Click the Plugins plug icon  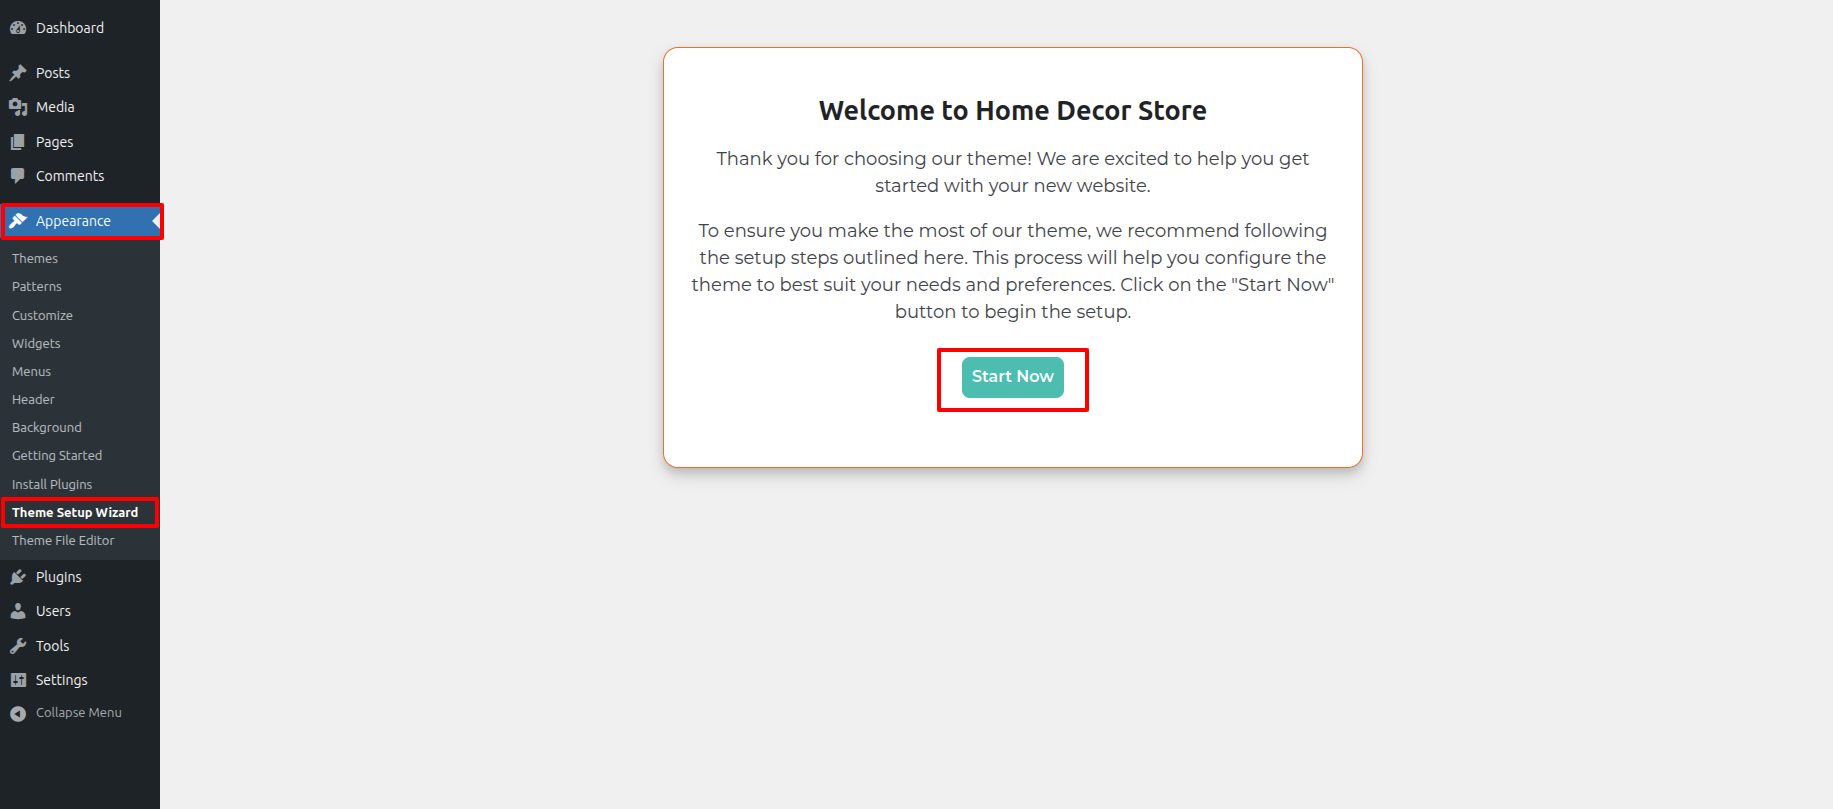pos(18,577)
